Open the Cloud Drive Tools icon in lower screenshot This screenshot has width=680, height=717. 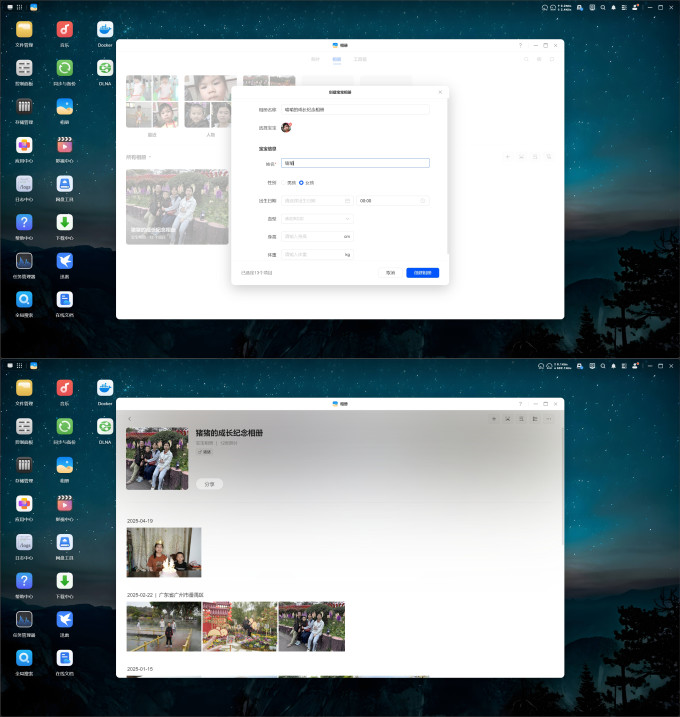point(64,542)
